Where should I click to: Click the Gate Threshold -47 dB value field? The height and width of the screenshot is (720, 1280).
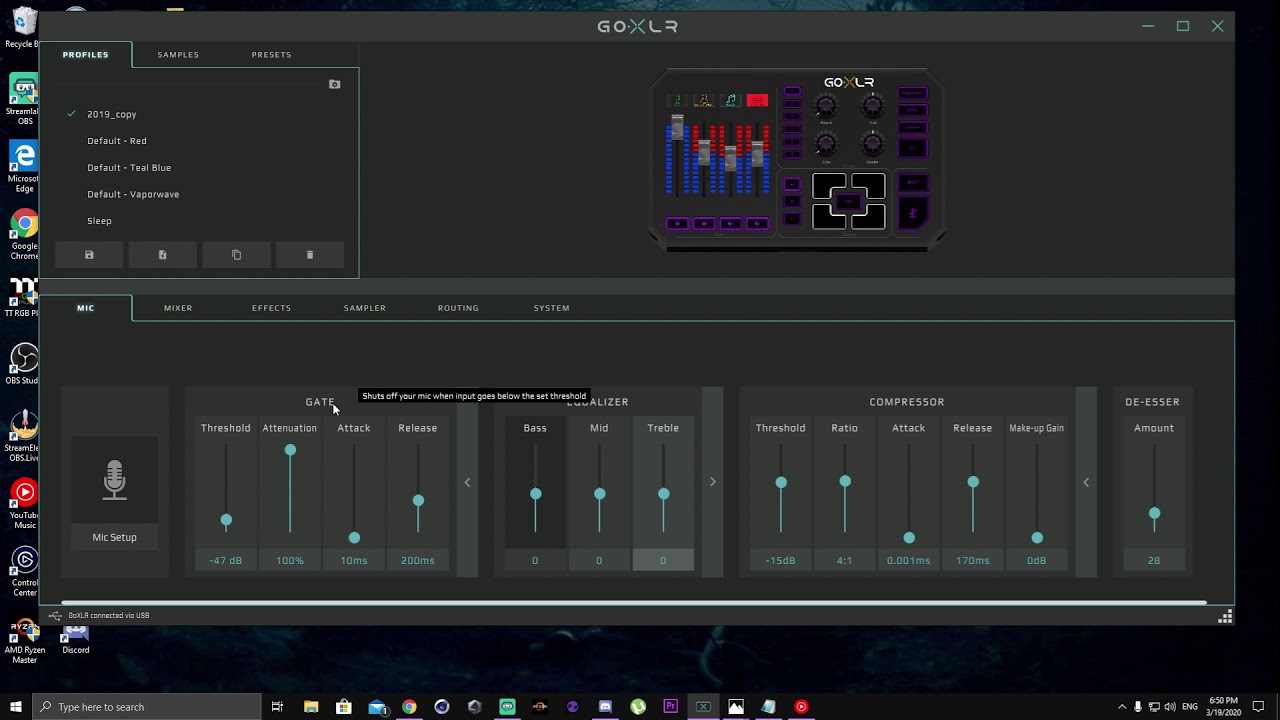pyautogui.click(x=226, y=560)
